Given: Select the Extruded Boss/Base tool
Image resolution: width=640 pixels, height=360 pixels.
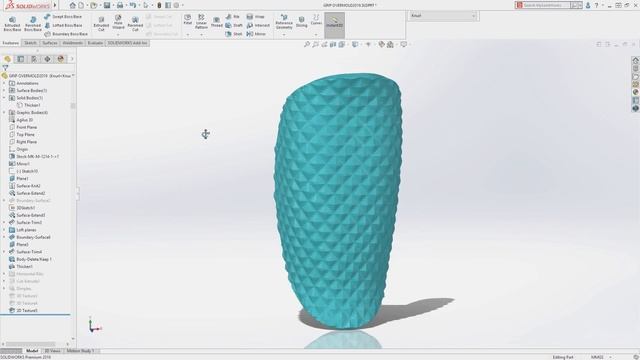Looking at the screenshot, I should (12, 24).
